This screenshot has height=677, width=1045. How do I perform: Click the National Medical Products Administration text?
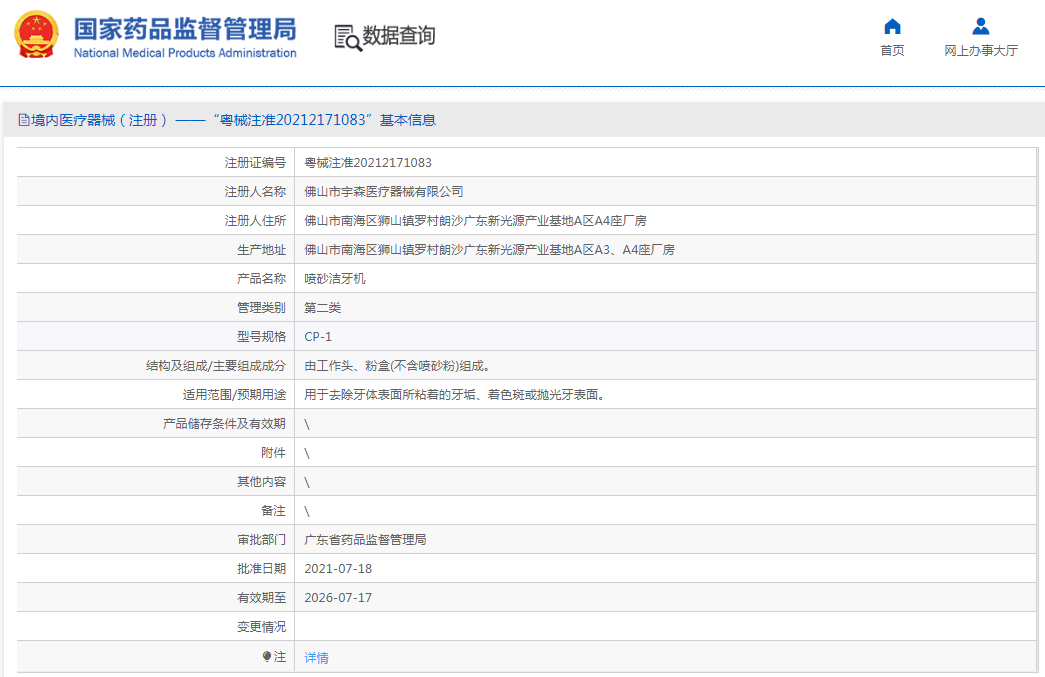tap(185, 53)
